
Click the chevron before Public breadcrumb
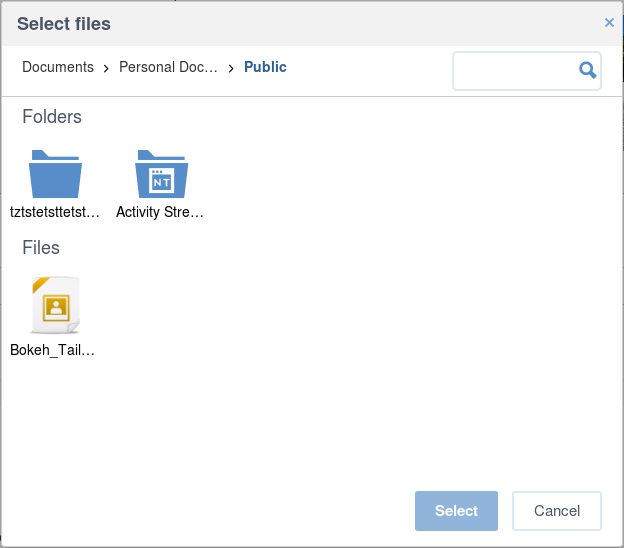pyautogui.click(x=231, y=69)
